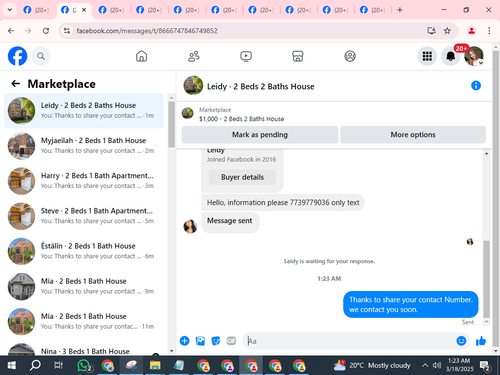Open the Mia conversation from 11m ago
Image resolution: width=500 pixels, height=375 pixels.
click(84, 322)
